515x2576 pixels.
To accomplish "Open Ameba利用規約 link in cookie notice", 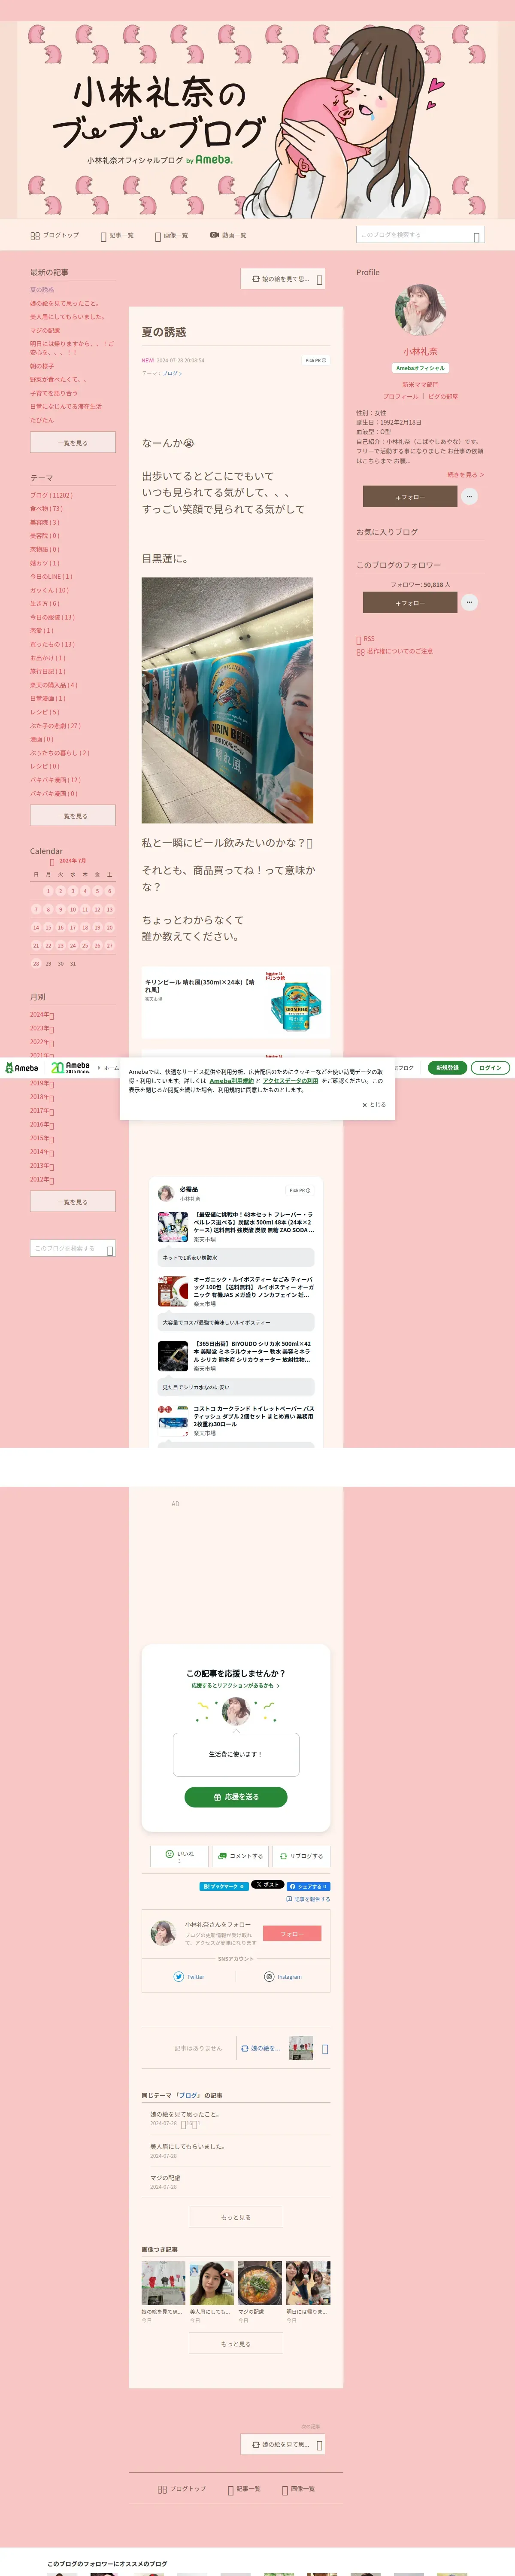I will [231, 1081].
